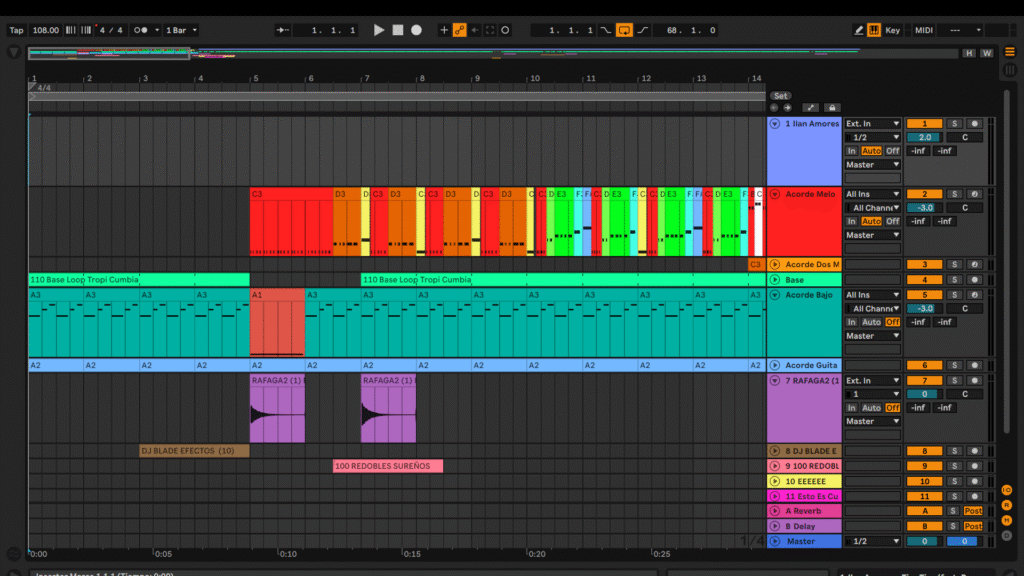The height and width of the screenshot is (576, 1024).
Task: Toggle the Metronome button
Action: coord(141,30)
